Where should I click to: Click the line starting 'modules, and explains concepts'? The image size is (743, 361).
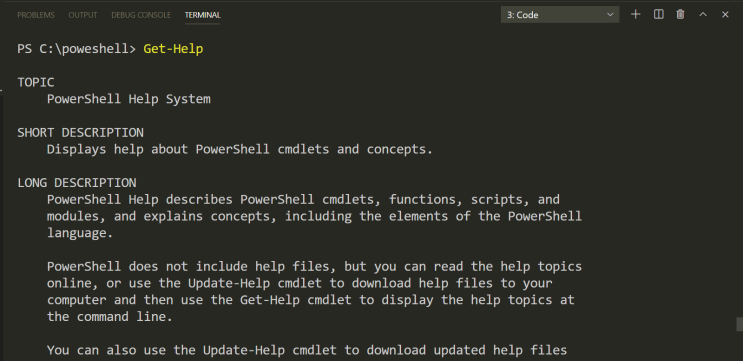click(314, 217)
